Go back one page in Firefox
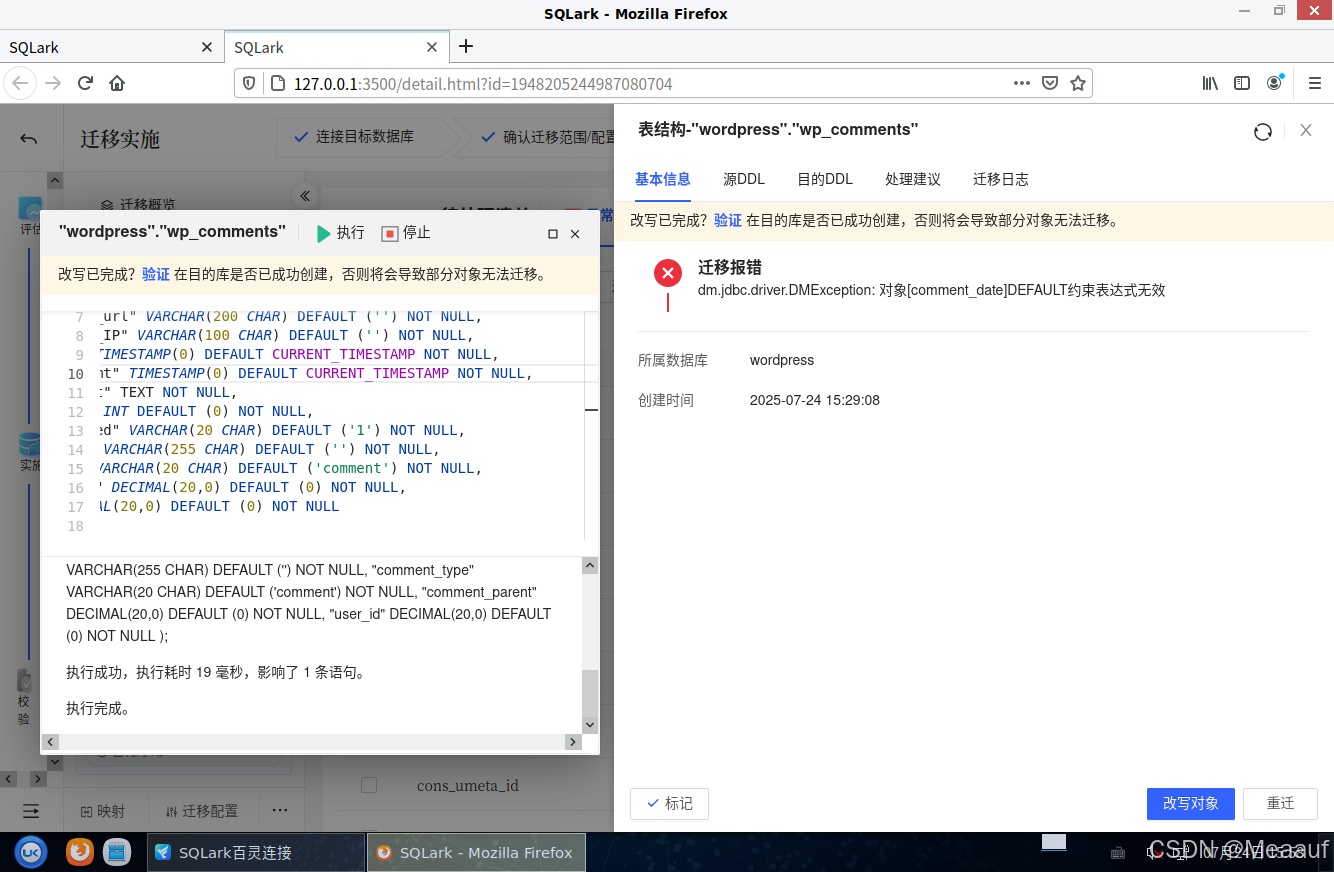Image resolution: width=1334 pixels, height=872 pixels. tap(21, 83)
